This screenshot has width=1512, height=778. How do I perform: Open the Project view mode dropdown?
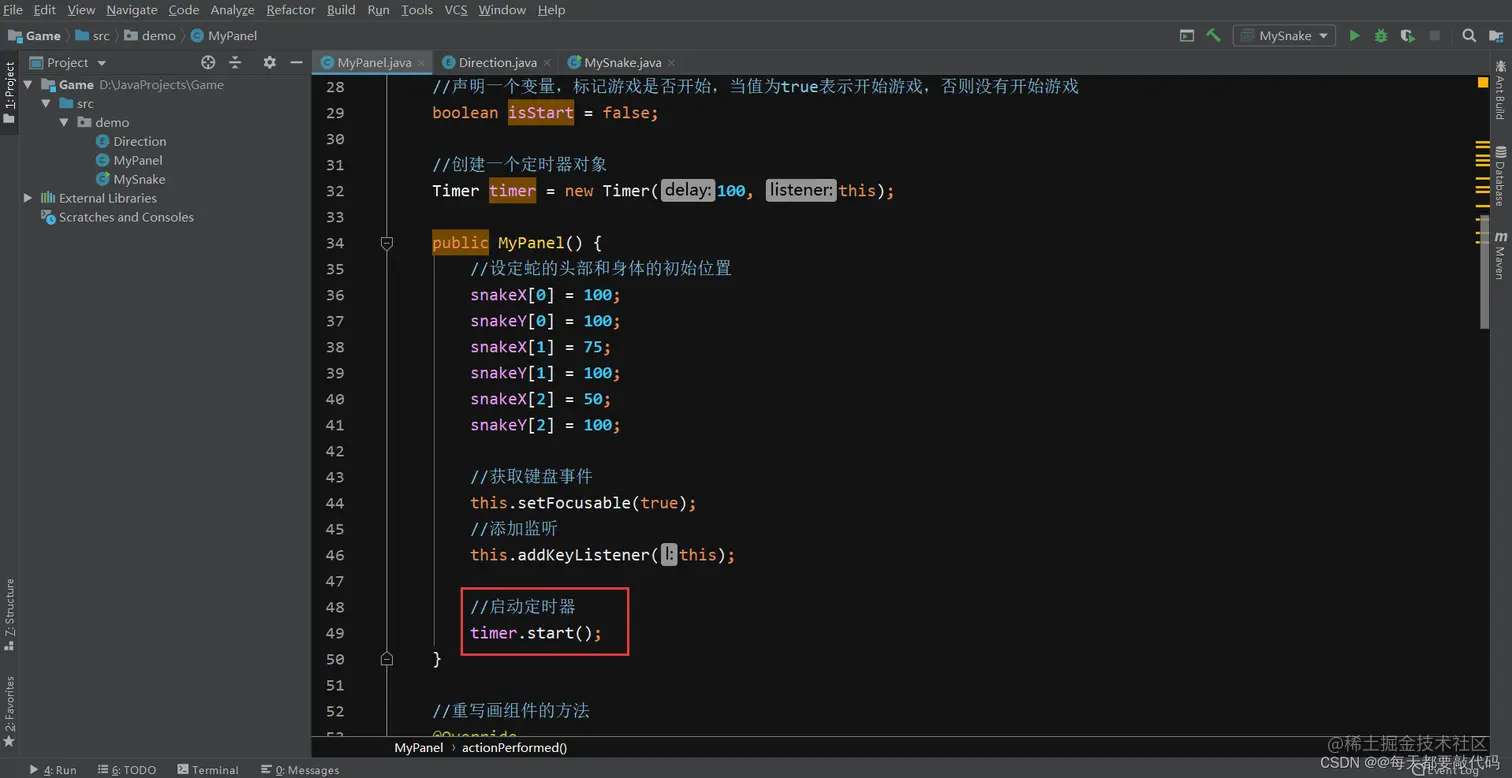[x=68, y=62]
